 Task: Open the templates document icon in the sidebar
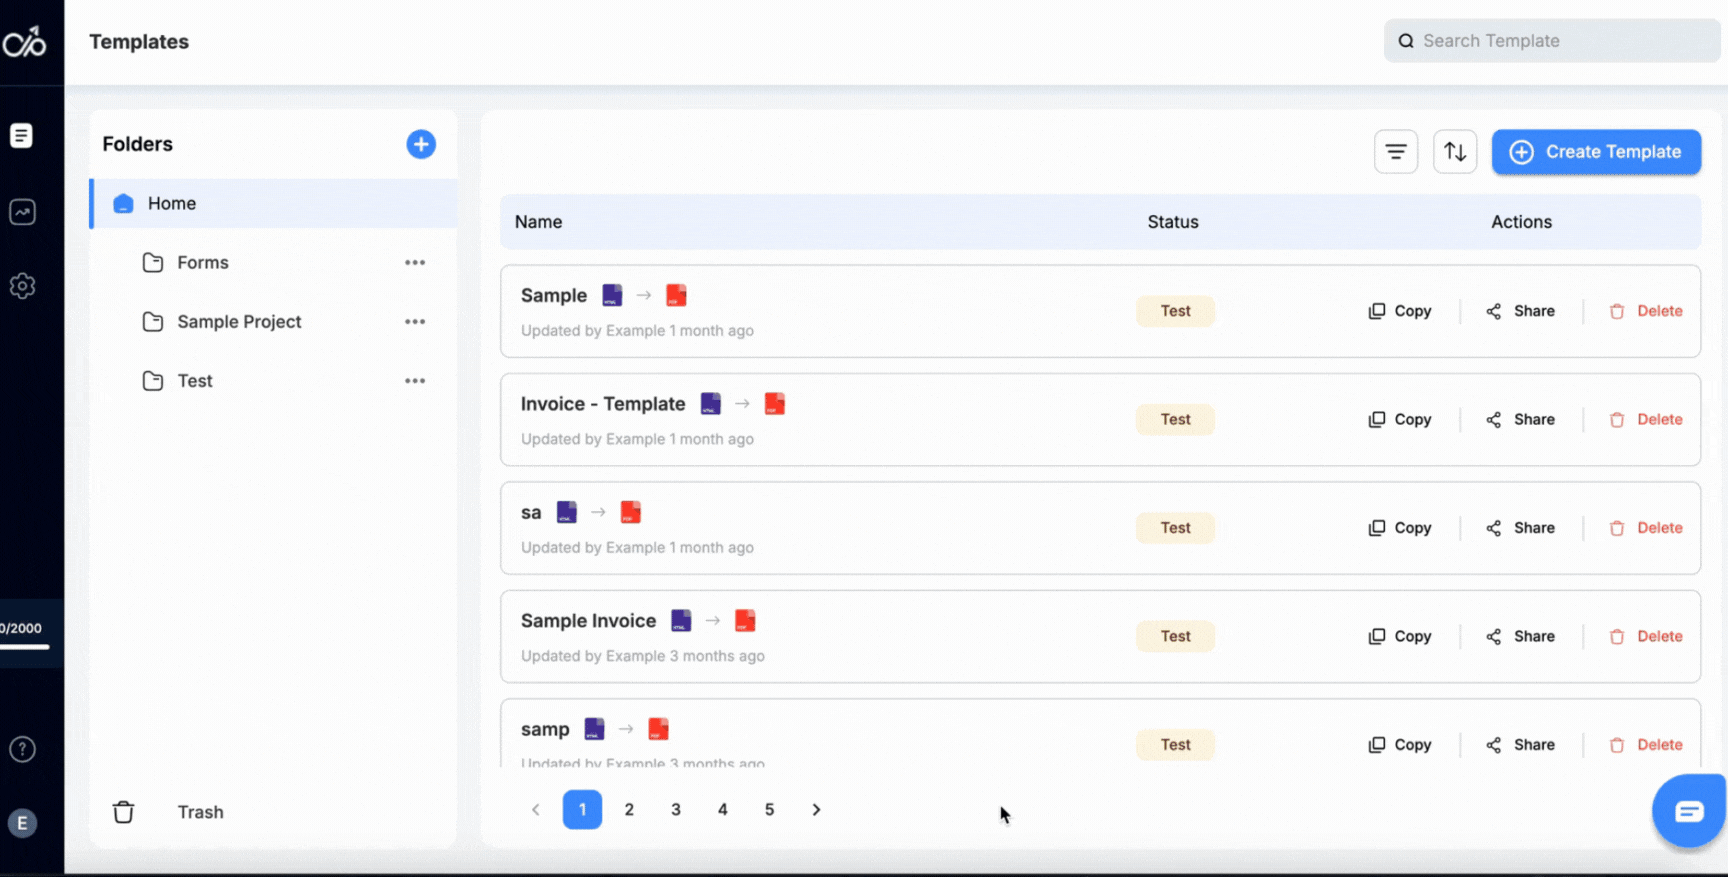[x=22, y=136]
